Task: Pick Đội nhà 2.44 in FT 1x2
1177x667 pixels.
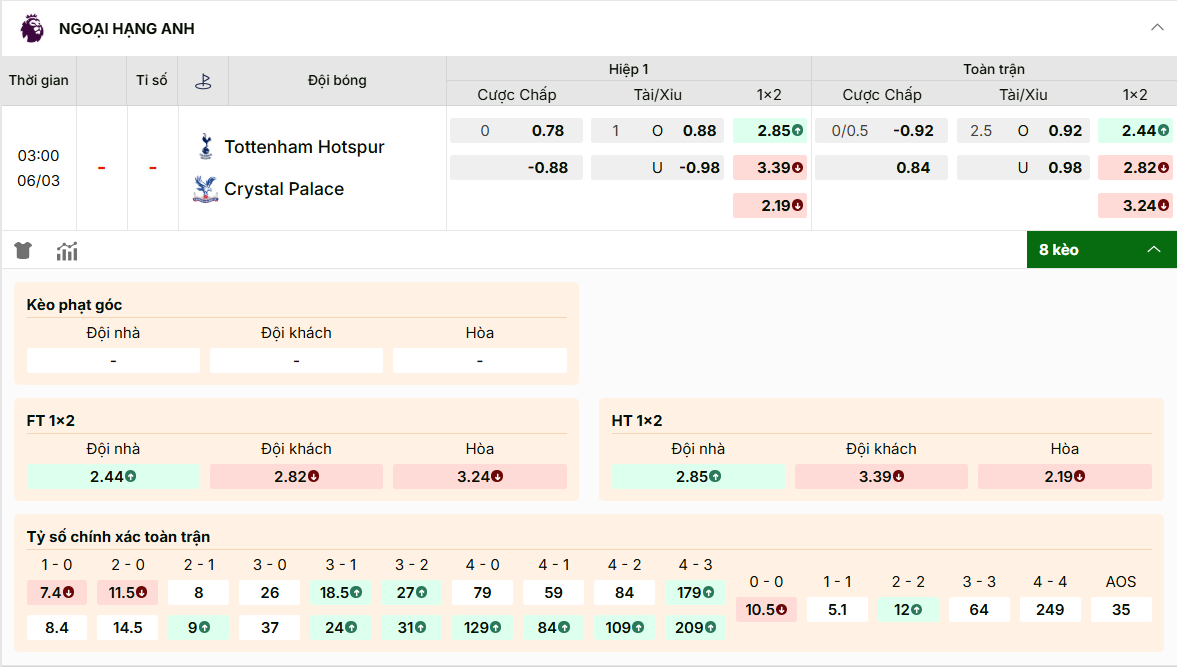Action: (113, 477)
